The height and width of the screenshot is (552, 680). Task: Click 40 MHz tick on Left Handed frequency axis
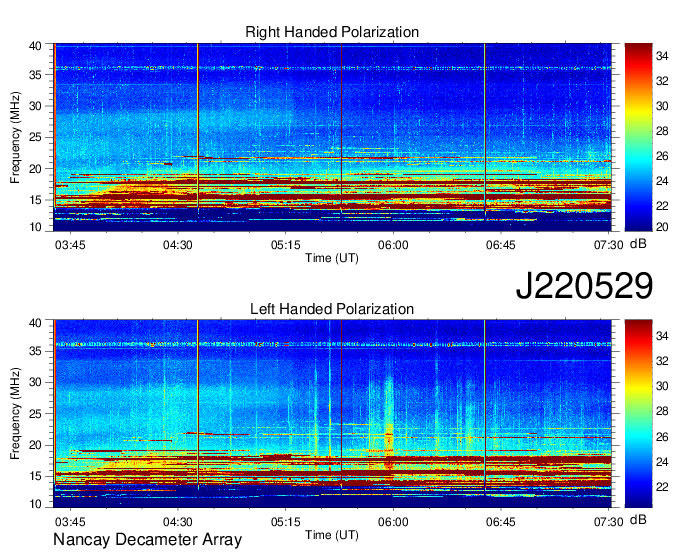(x=35, y=323)
